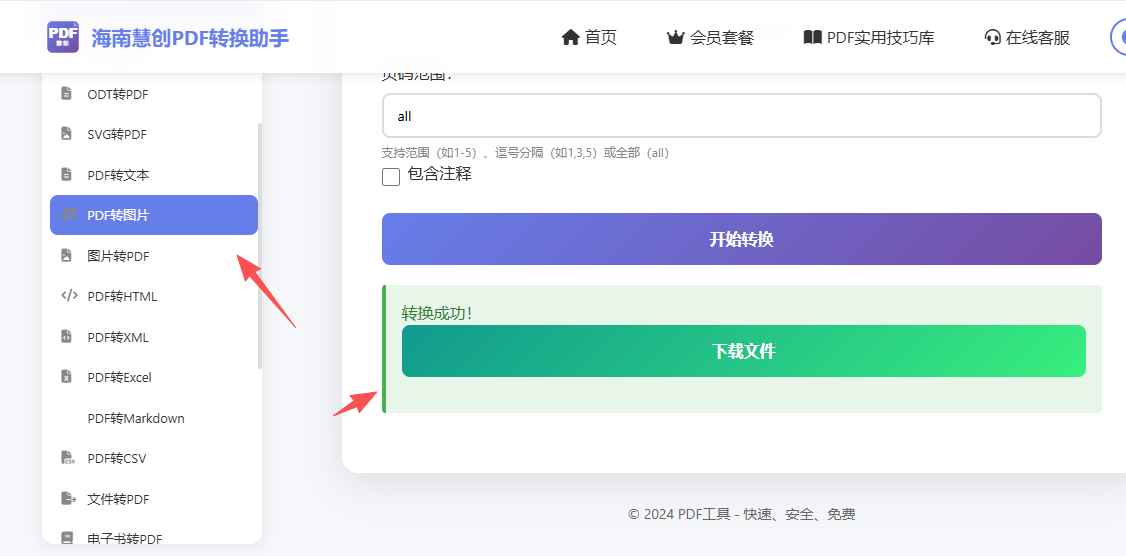Select PDF转Excel in the sidebar
This screenshot has height=556, width=1126.
pos(154,377)
